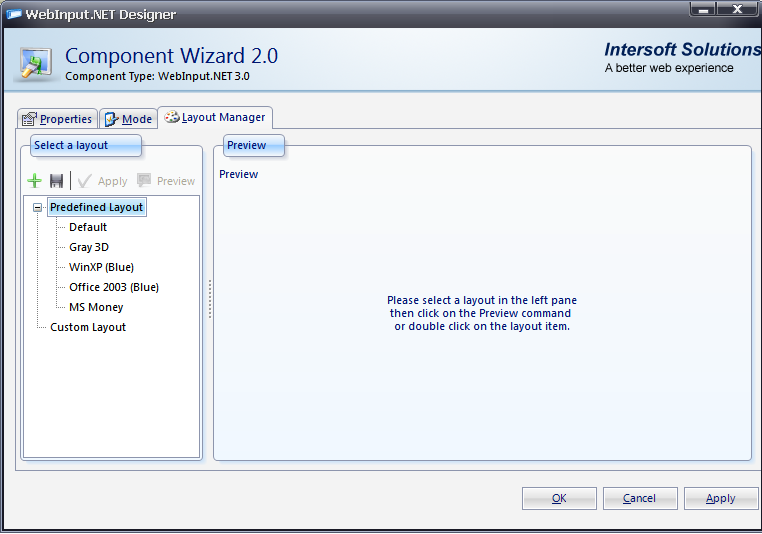Open the Properties tab
Viewport: 762px width, 534px height.
pyautogui.click(x=57, y=119)
